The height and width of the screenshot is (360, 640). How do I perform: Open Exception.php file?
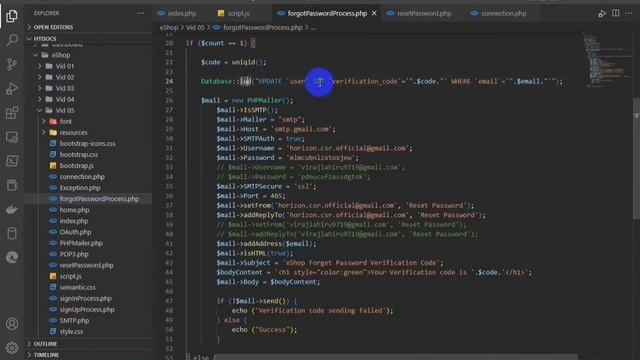[x=80, y=188]
